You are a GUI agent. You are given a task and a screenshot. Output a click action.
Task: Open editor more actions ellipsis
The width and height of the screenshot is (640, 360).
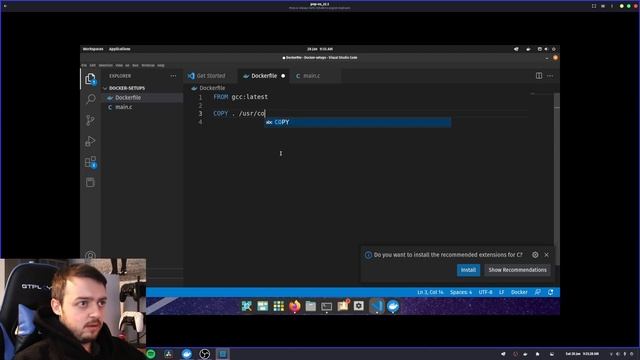coord(550,76)
